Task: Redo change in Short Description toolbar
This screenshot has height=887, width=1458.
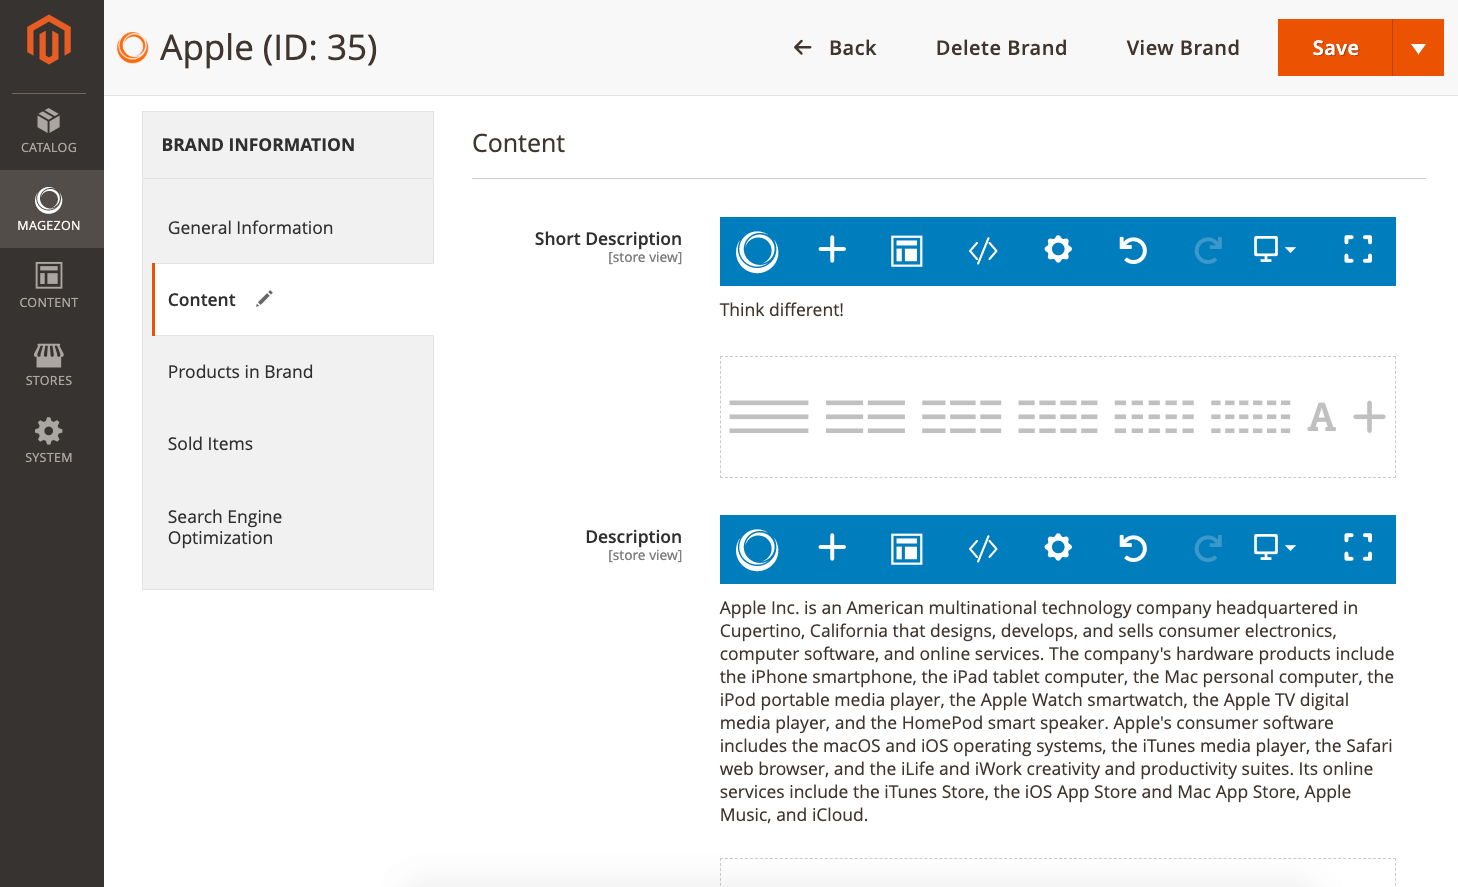Action: tap(1208, 250)
